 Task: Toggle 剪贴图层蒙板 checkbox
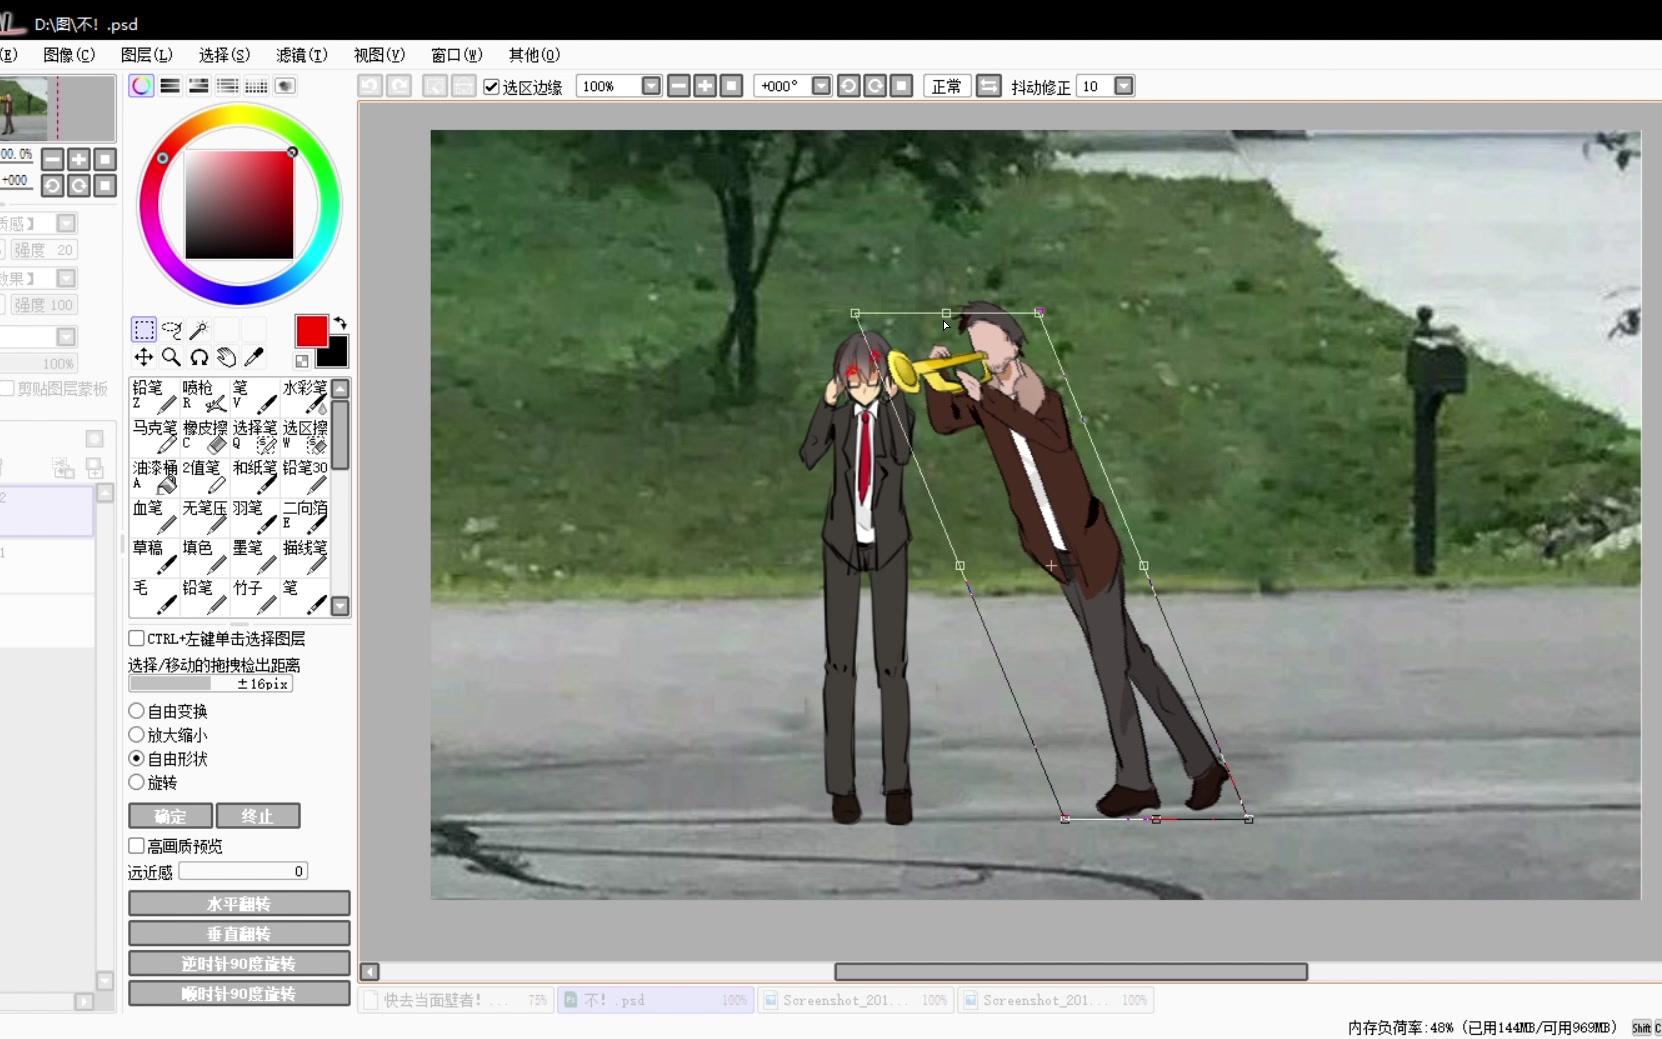pos(7,389)
